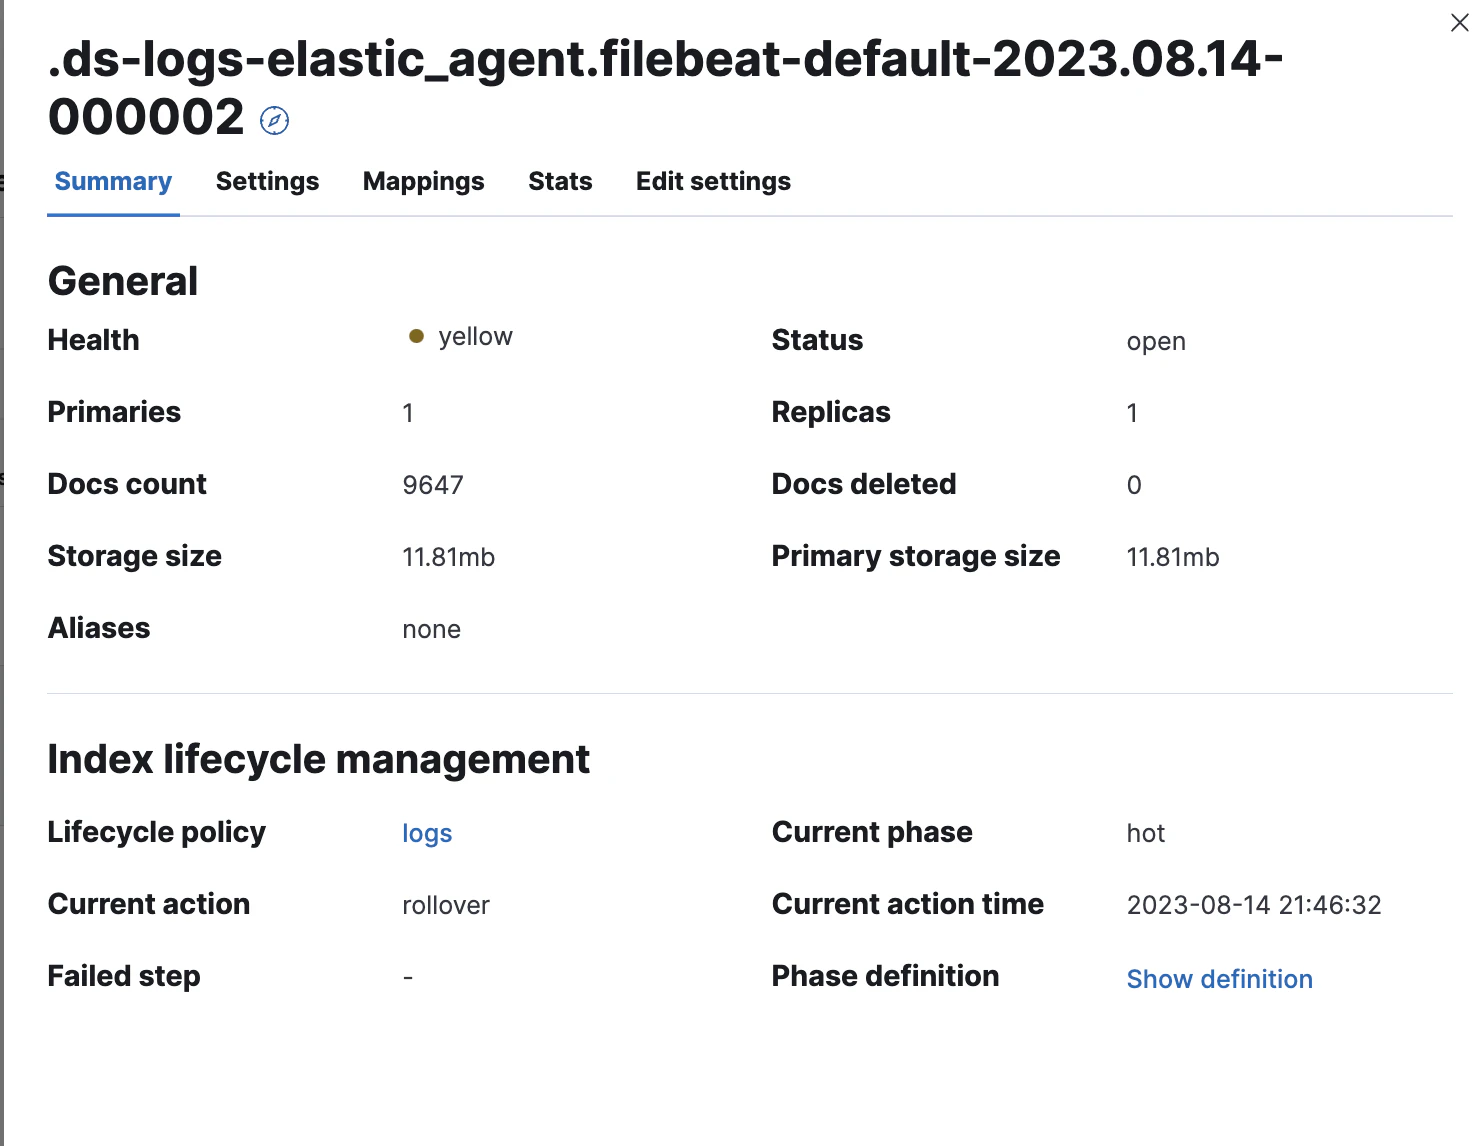Click the 'Primaries' label

click(x=114, y=412)
